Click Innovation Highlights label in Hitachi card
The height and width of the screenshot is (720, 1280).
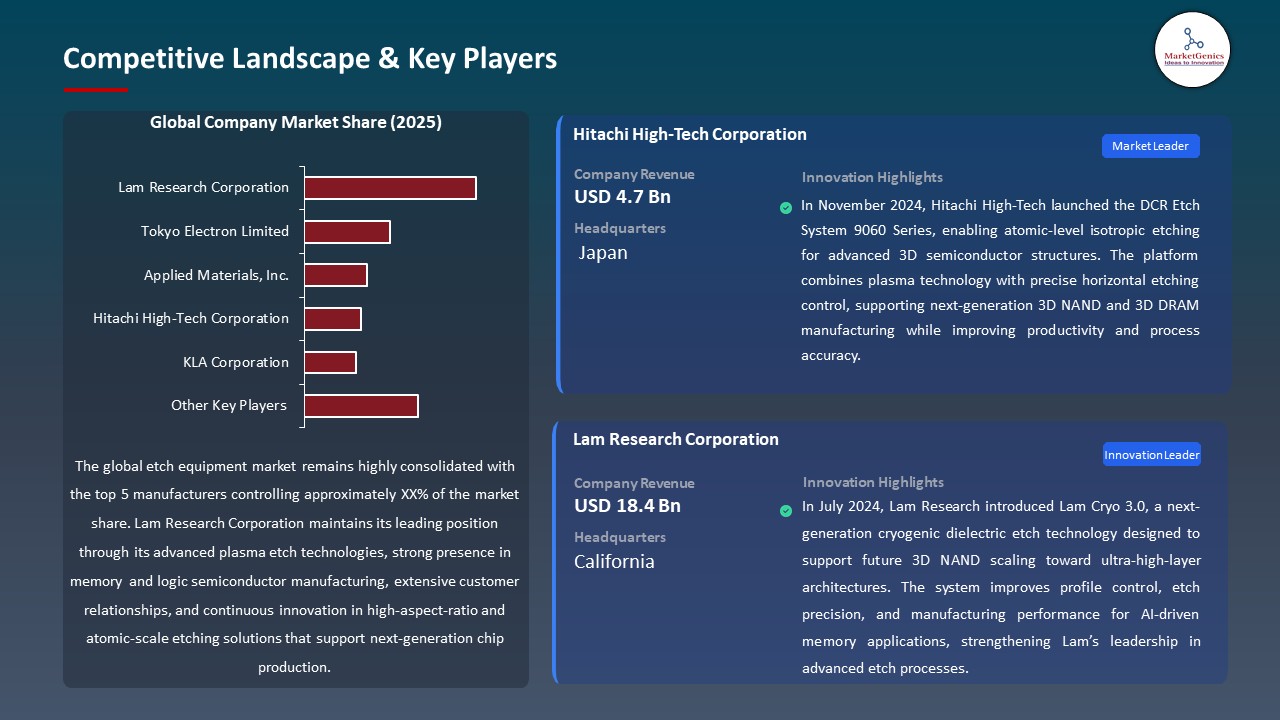872,178
